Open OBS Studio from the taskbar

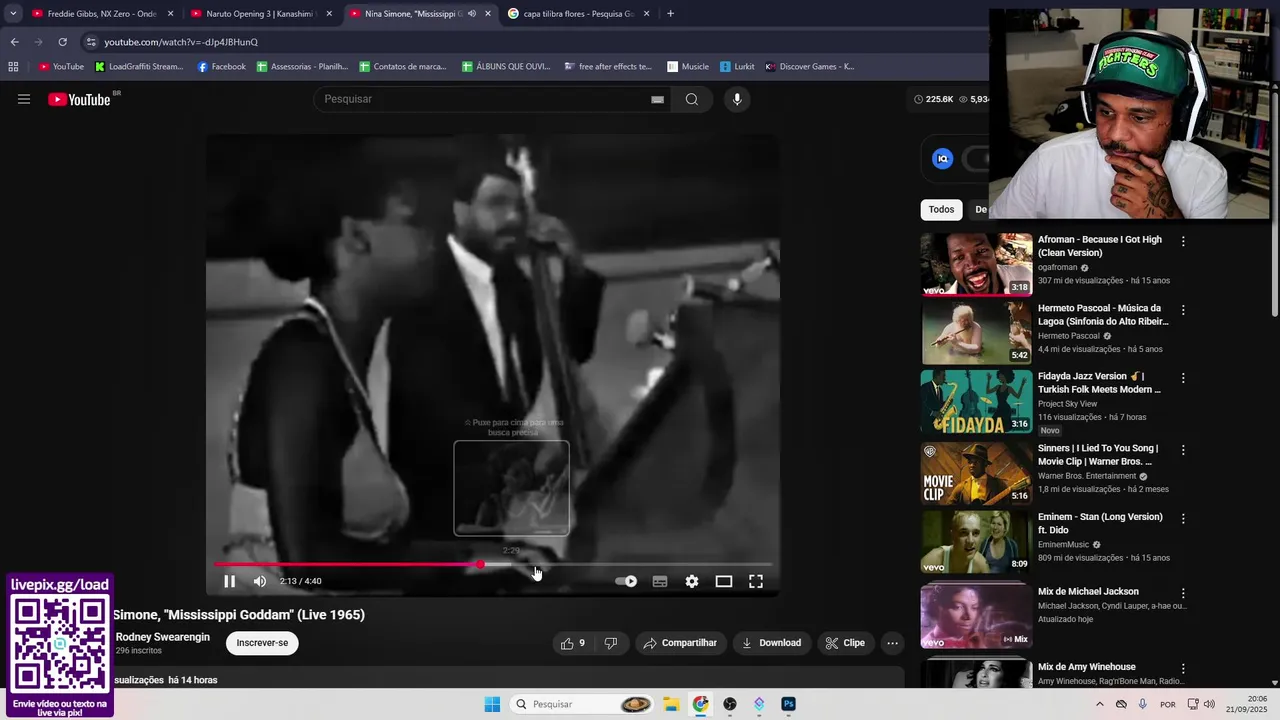point(730,704)
